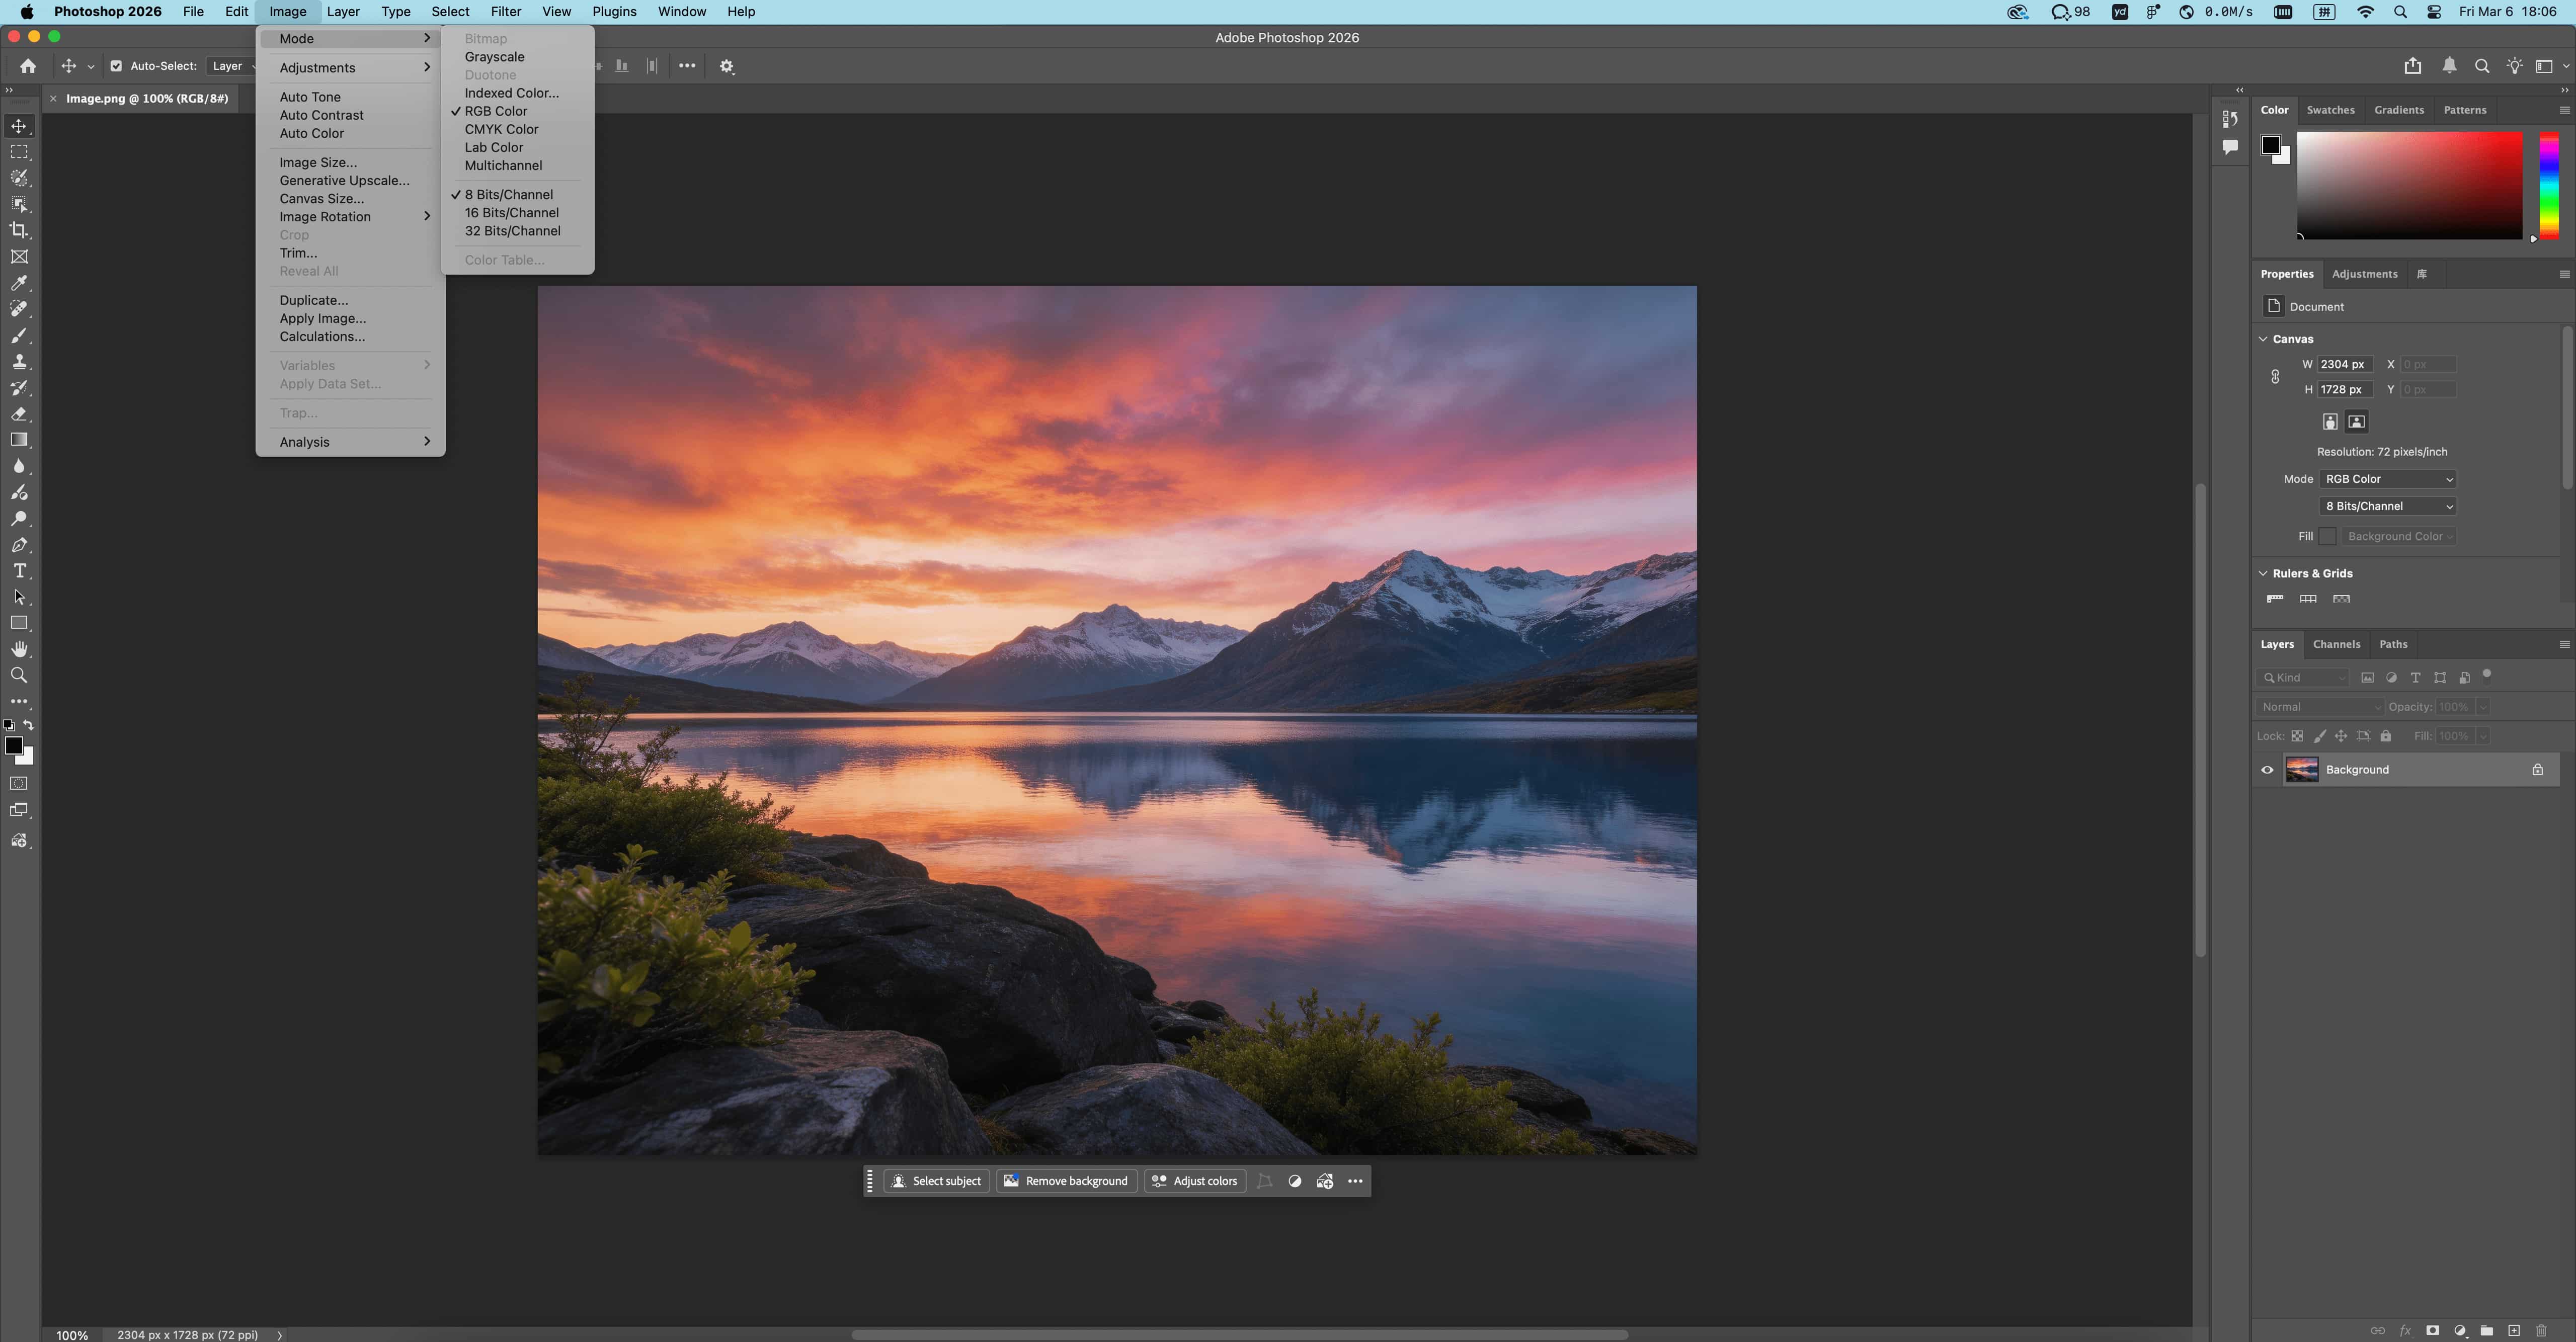Screen dimensions: 2576x1342
Task: Click the Share icon in options bar
Action: (x=2412, y=66)
